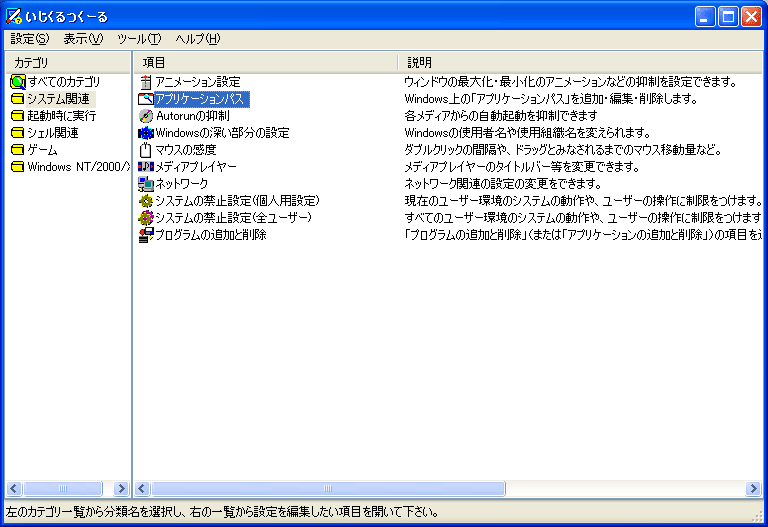Click description 各メディアからの自動起動を抑制できます
The height and width of the screenshot is (527, 768).
(x=501, y=116)
